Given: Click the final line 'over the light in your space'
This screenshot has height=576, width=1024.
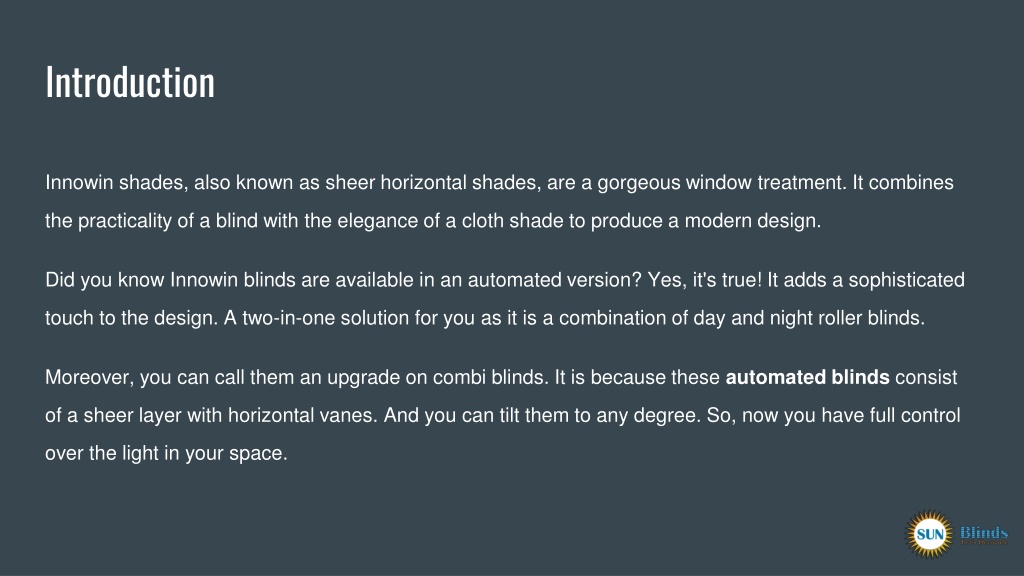Looking at the screenshot, I should [166, 453].
